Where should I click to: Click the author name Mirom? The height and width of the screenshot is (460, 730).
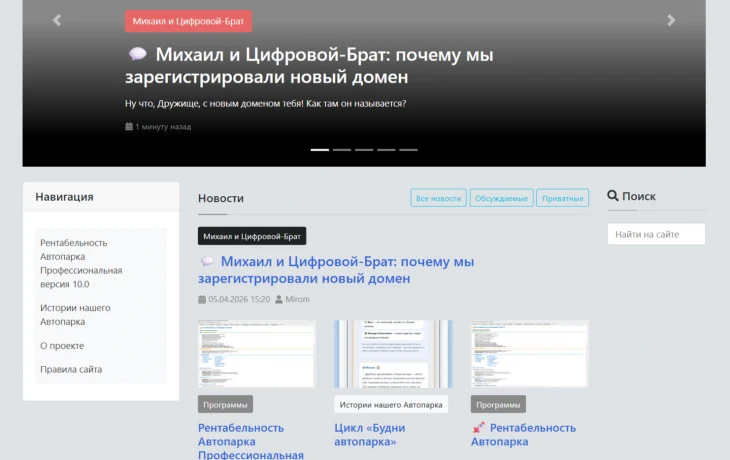tap(297, 299)
